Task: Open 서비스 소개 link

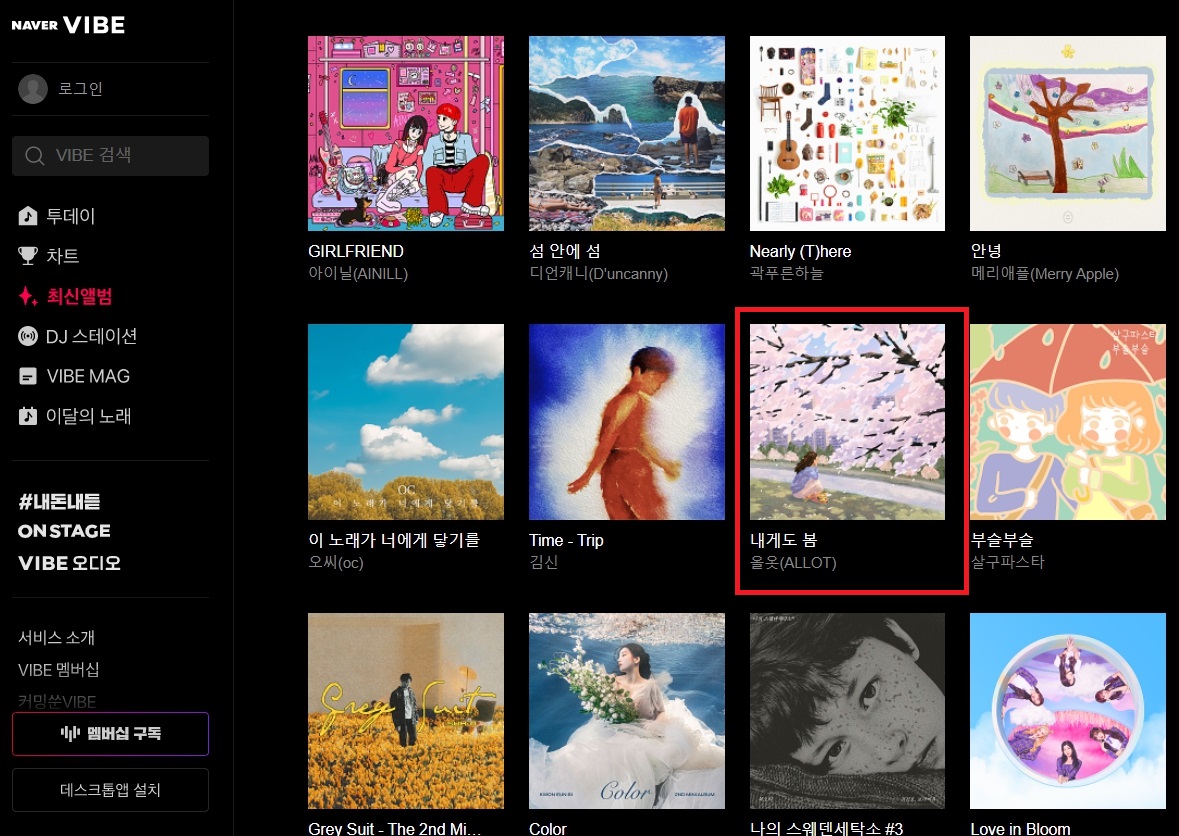Action: tap(56, 638)
